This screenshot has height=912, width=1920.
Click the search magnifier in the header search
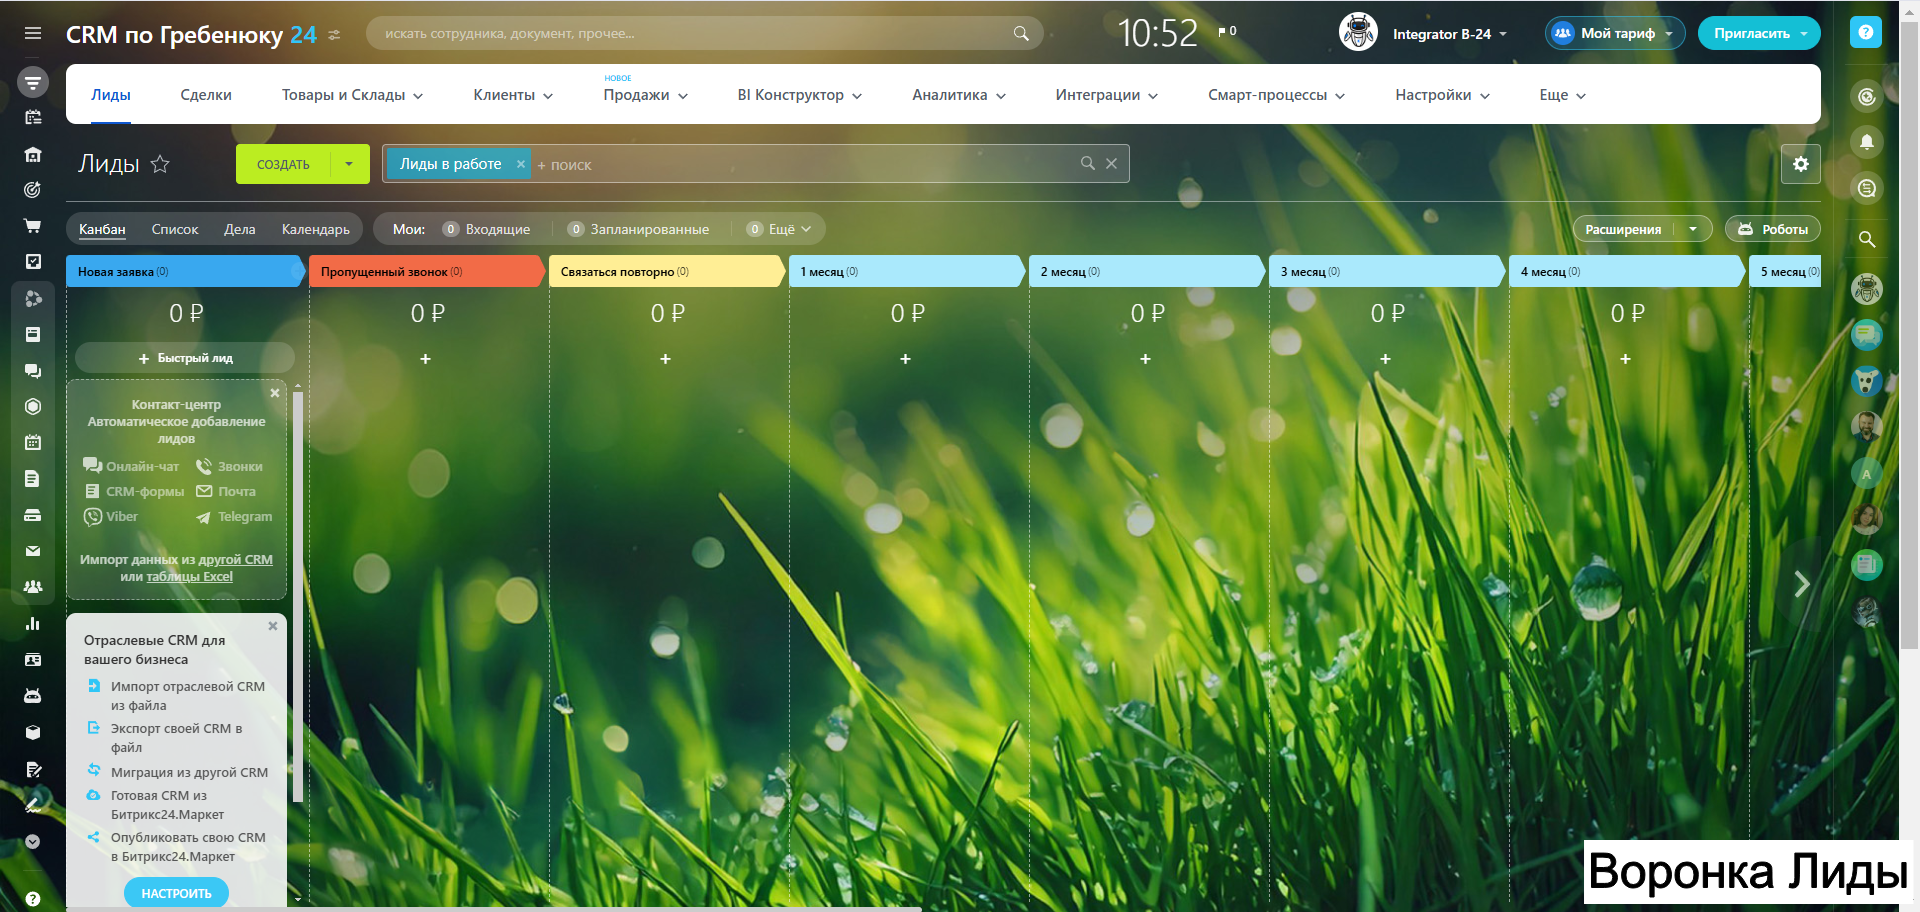[x=1021, y=33]
